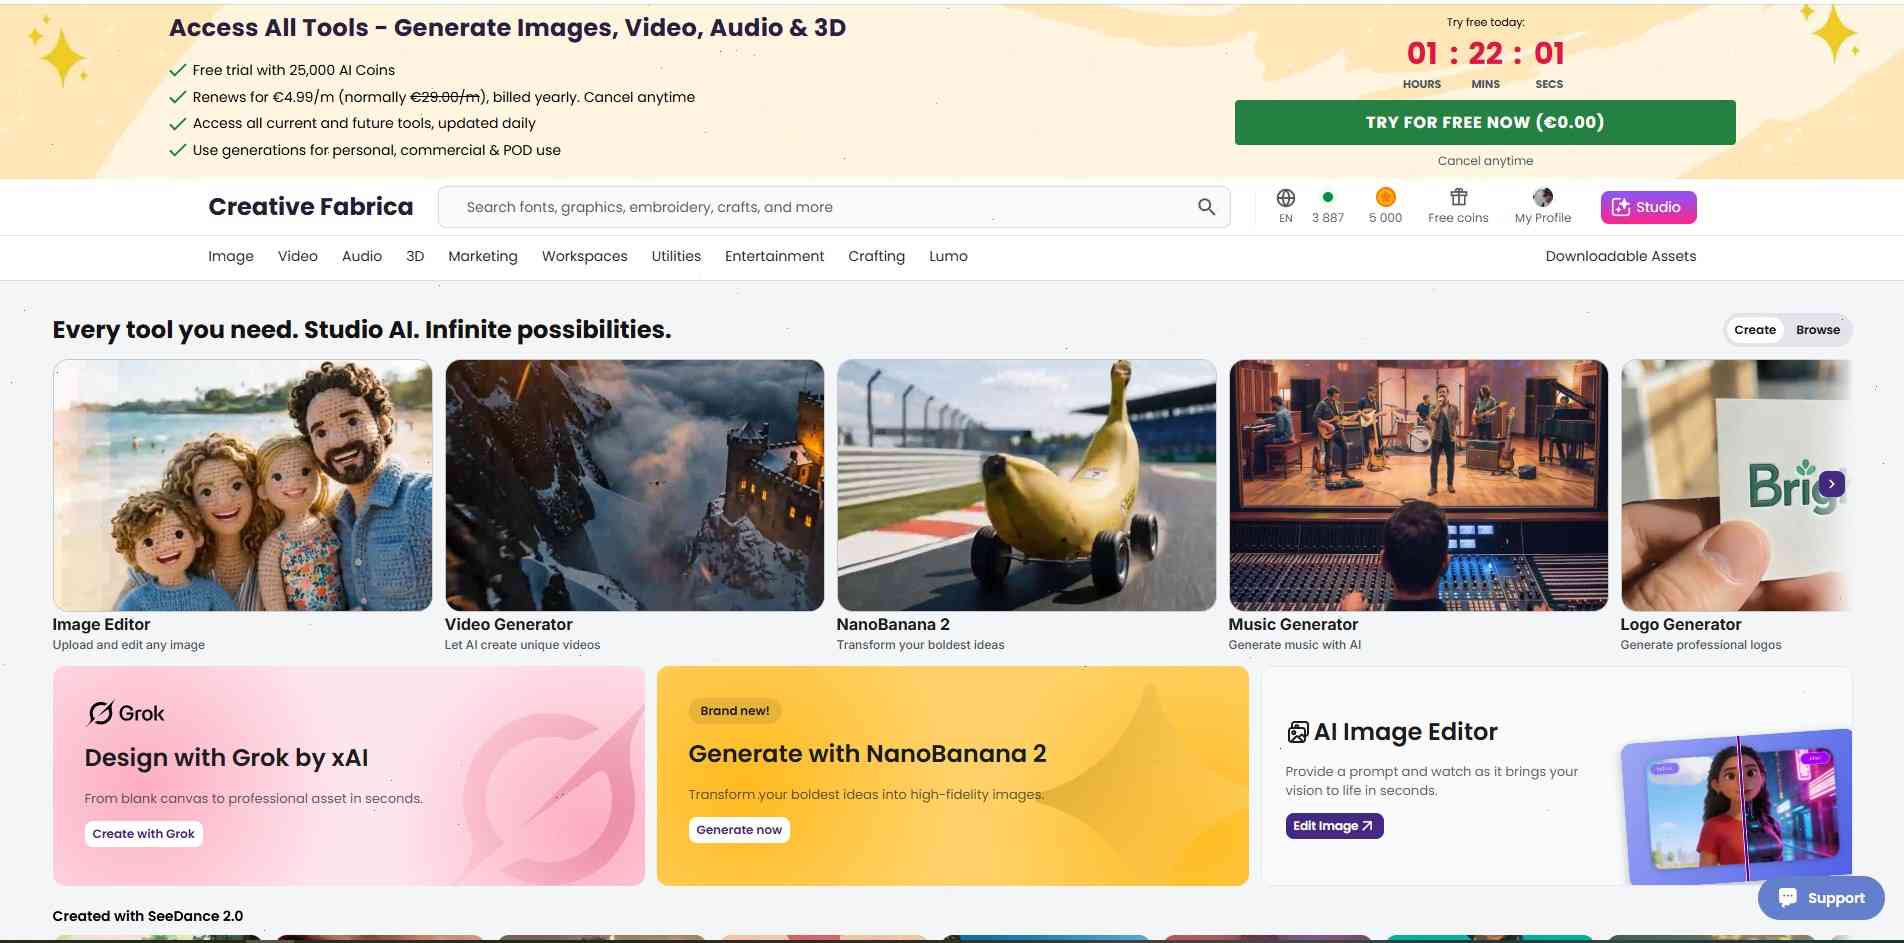Click the 'Brand new!' badge
The height and width of the screenshot is (943, 1904).
click(x=735, y=711)
